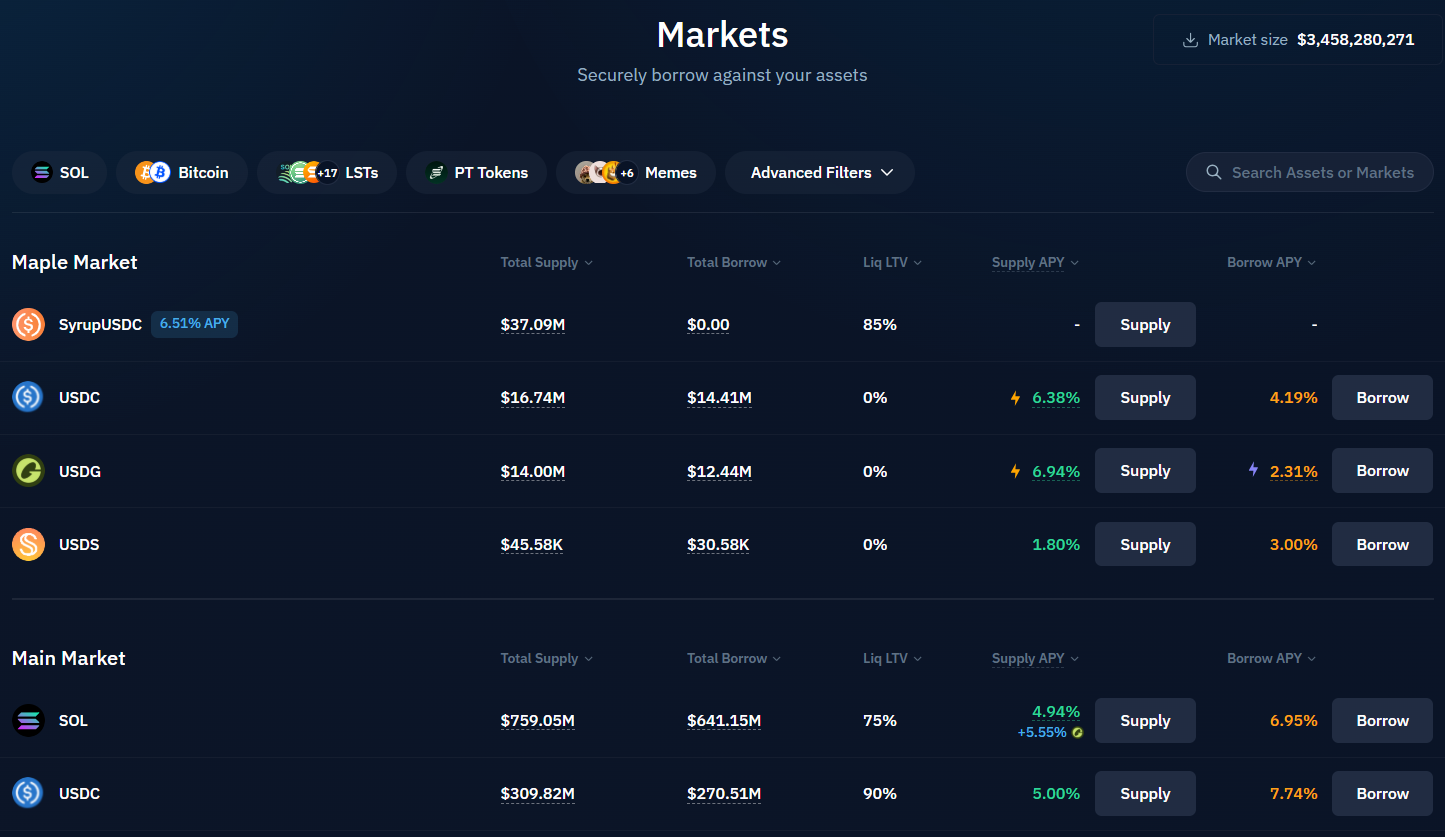Click the 85% Liq LTV value
This screenshot has width=1445, height=837.
point(880,325)
